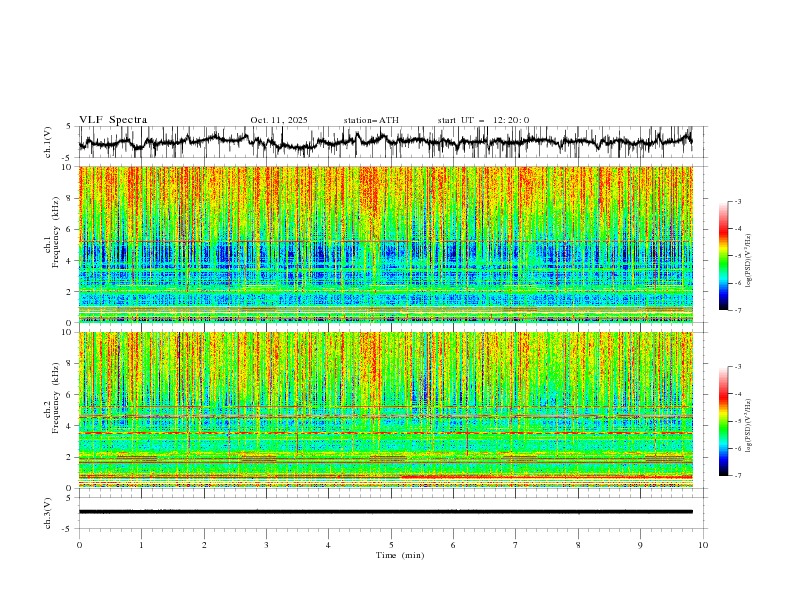This screenshot has width=792, height=612.
Task: Click the time axis tick label '9'
Action: click(x=640, y=545)
